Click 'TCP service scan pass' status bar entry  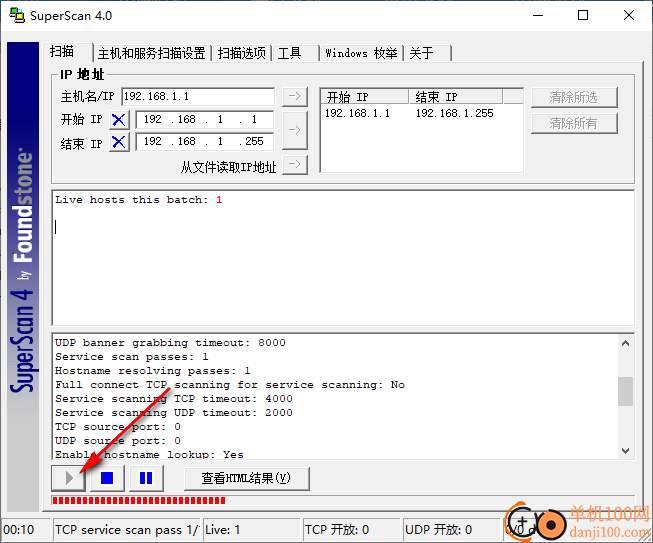pos(127,530)
